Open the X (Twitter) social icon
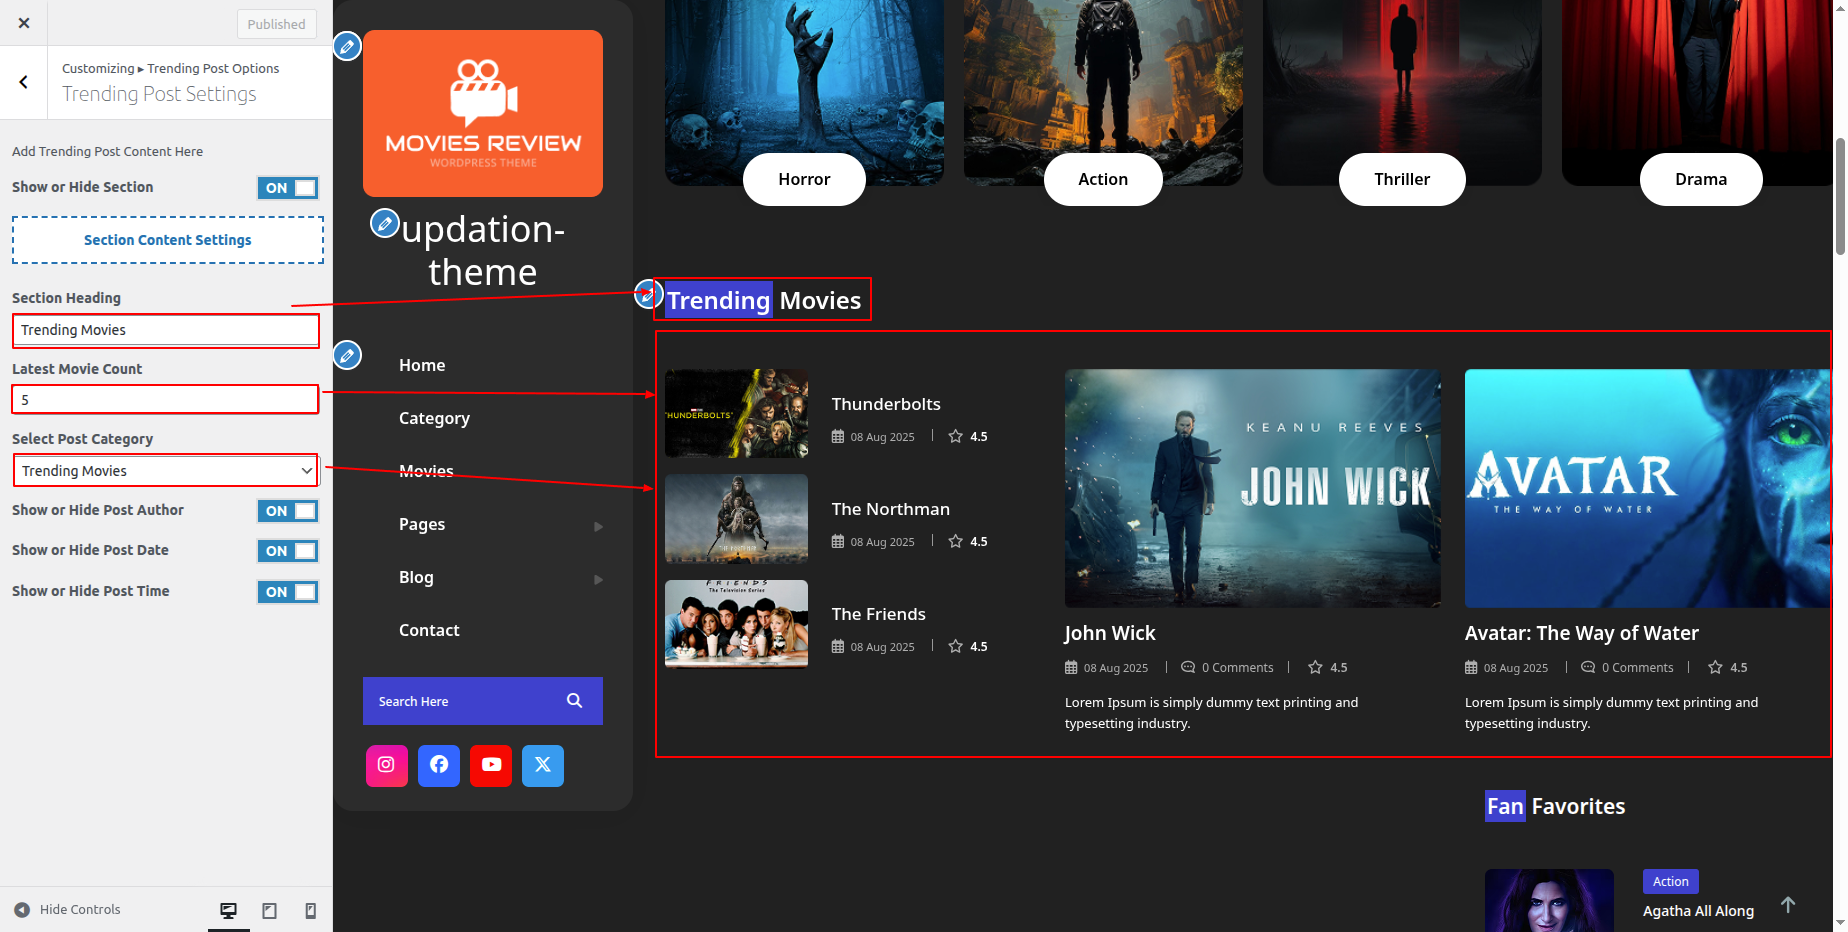The image size is (1848, 932). [x=543, y=765]
